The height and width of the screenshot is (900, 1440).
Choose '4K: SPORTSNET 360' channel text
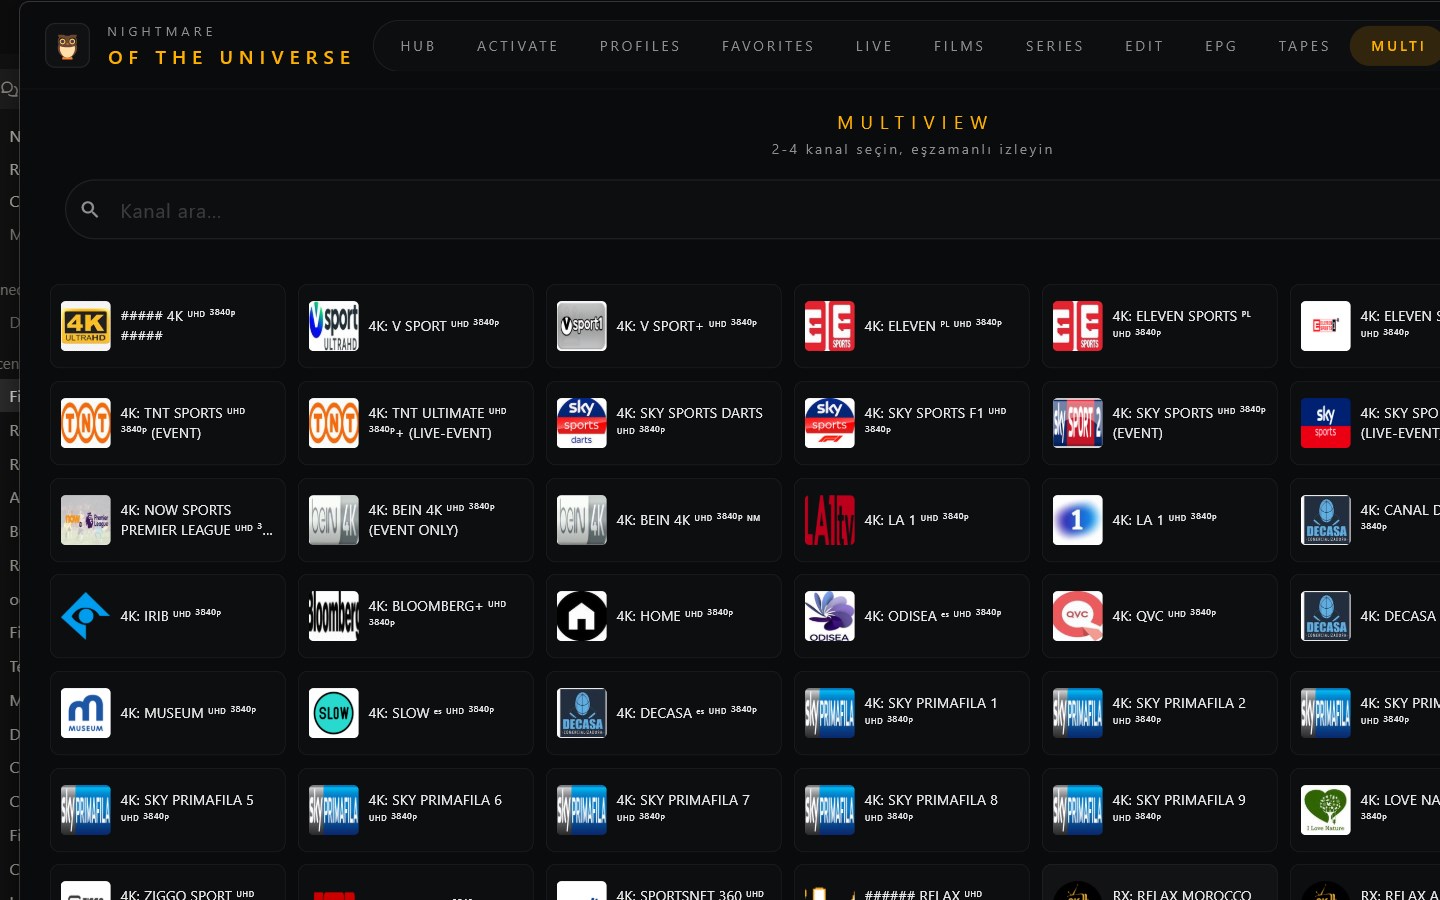(691, 893)
